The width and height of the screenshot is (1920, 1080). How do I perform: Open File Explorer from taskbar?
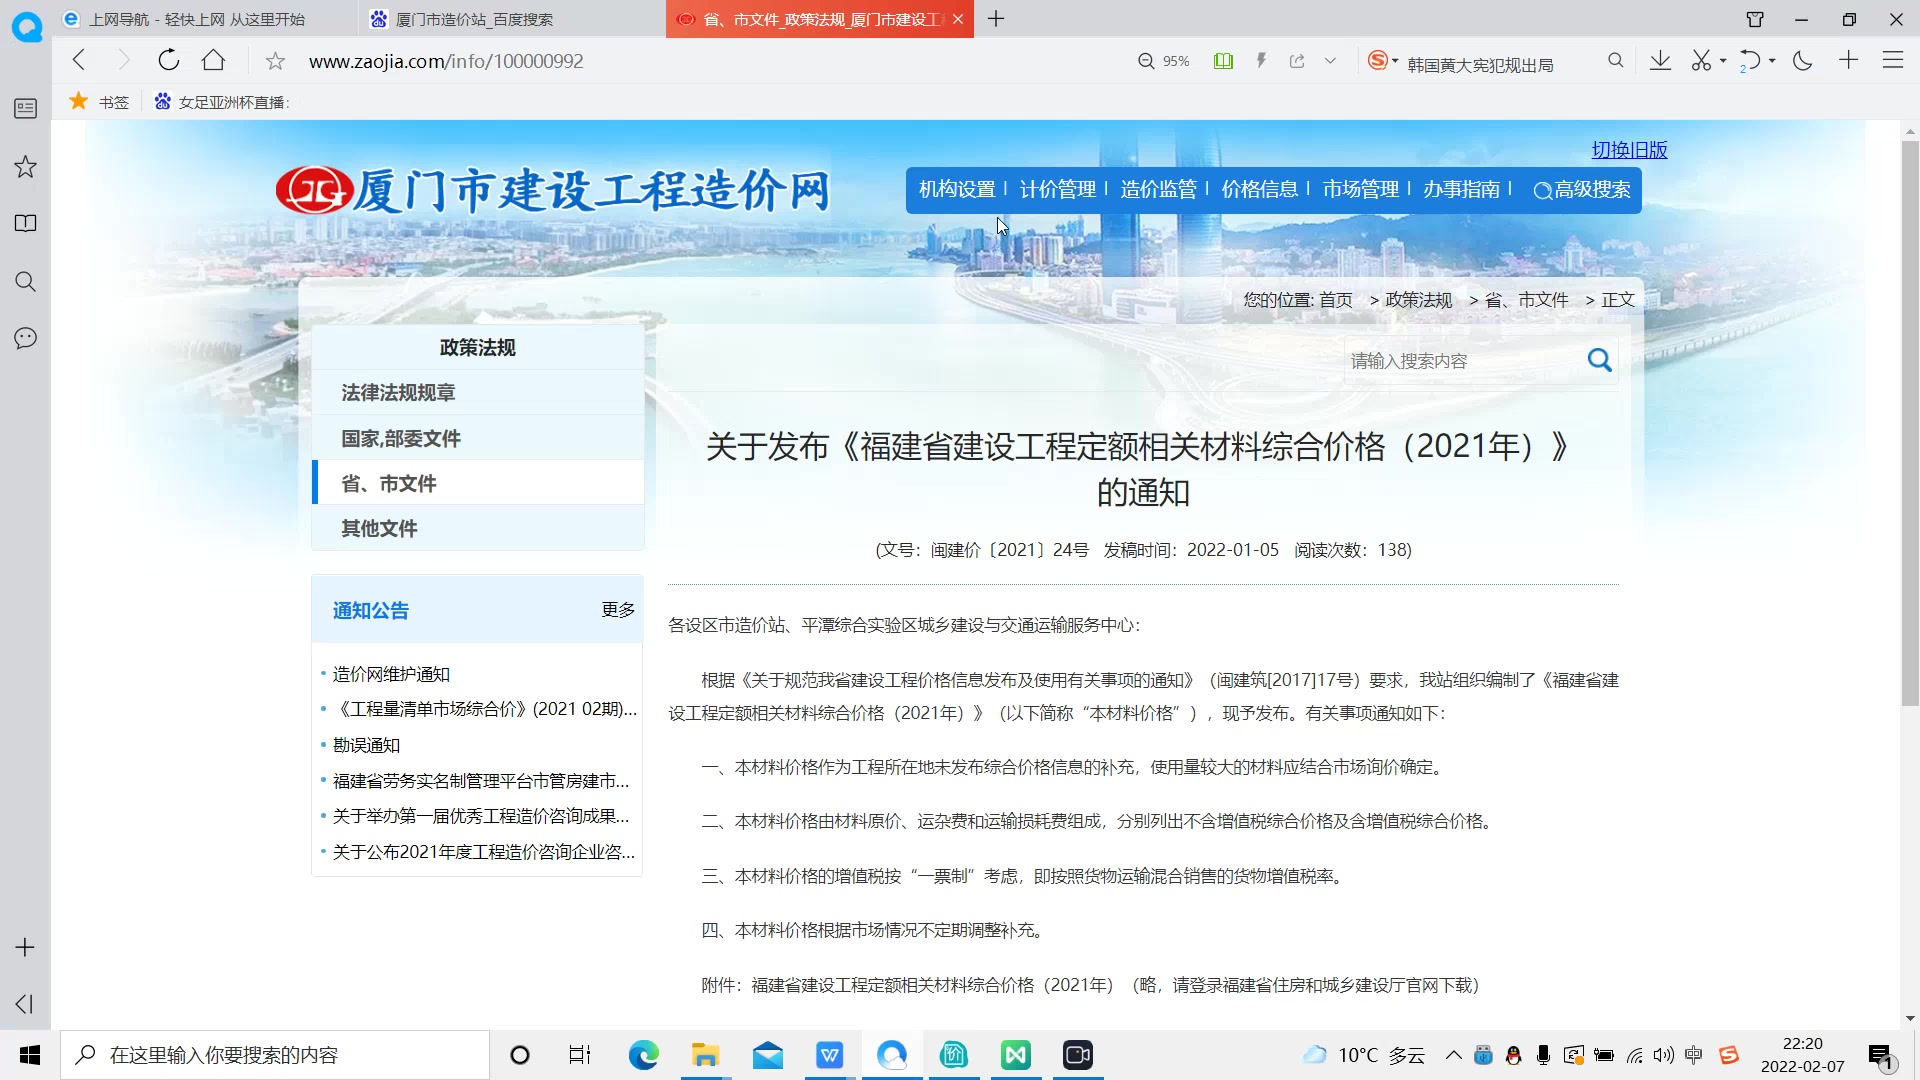pos(705,1055)
